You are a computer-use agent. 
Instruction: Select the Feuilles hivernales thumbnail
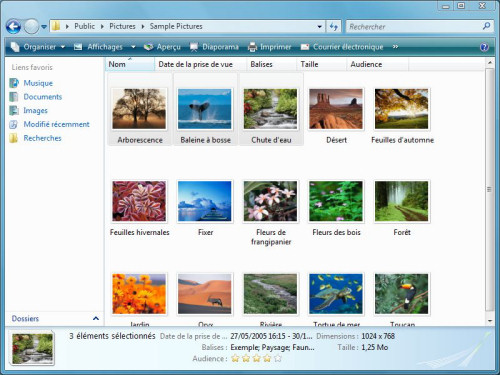139,201
